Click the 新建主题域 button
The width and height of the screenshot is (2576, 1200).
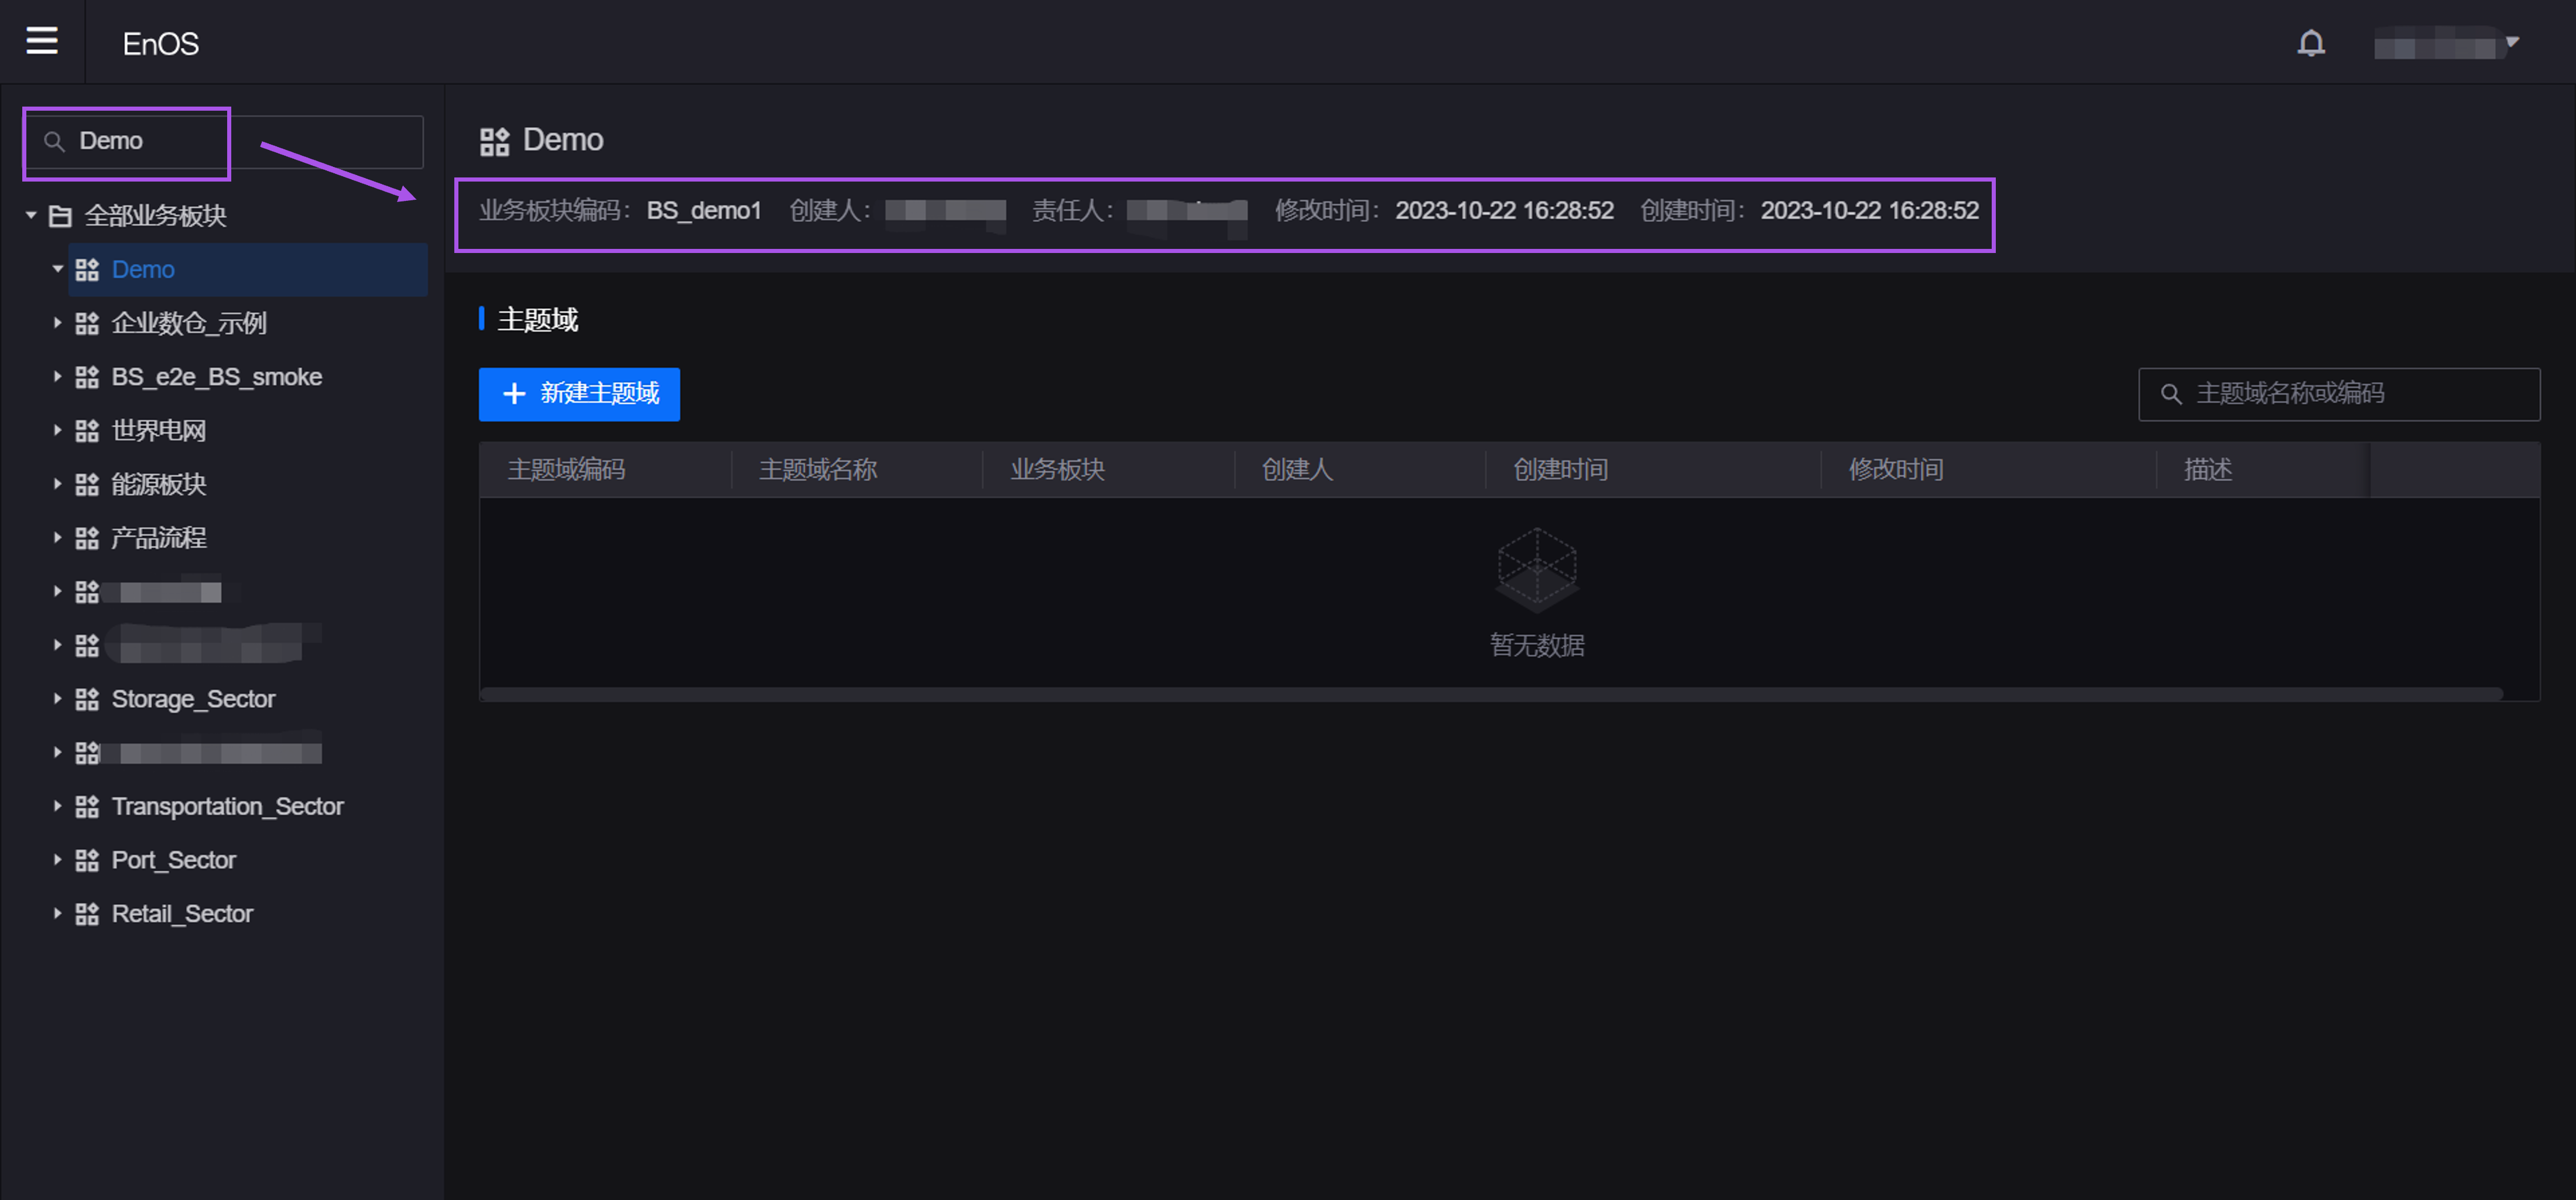(x=579, y=394)
